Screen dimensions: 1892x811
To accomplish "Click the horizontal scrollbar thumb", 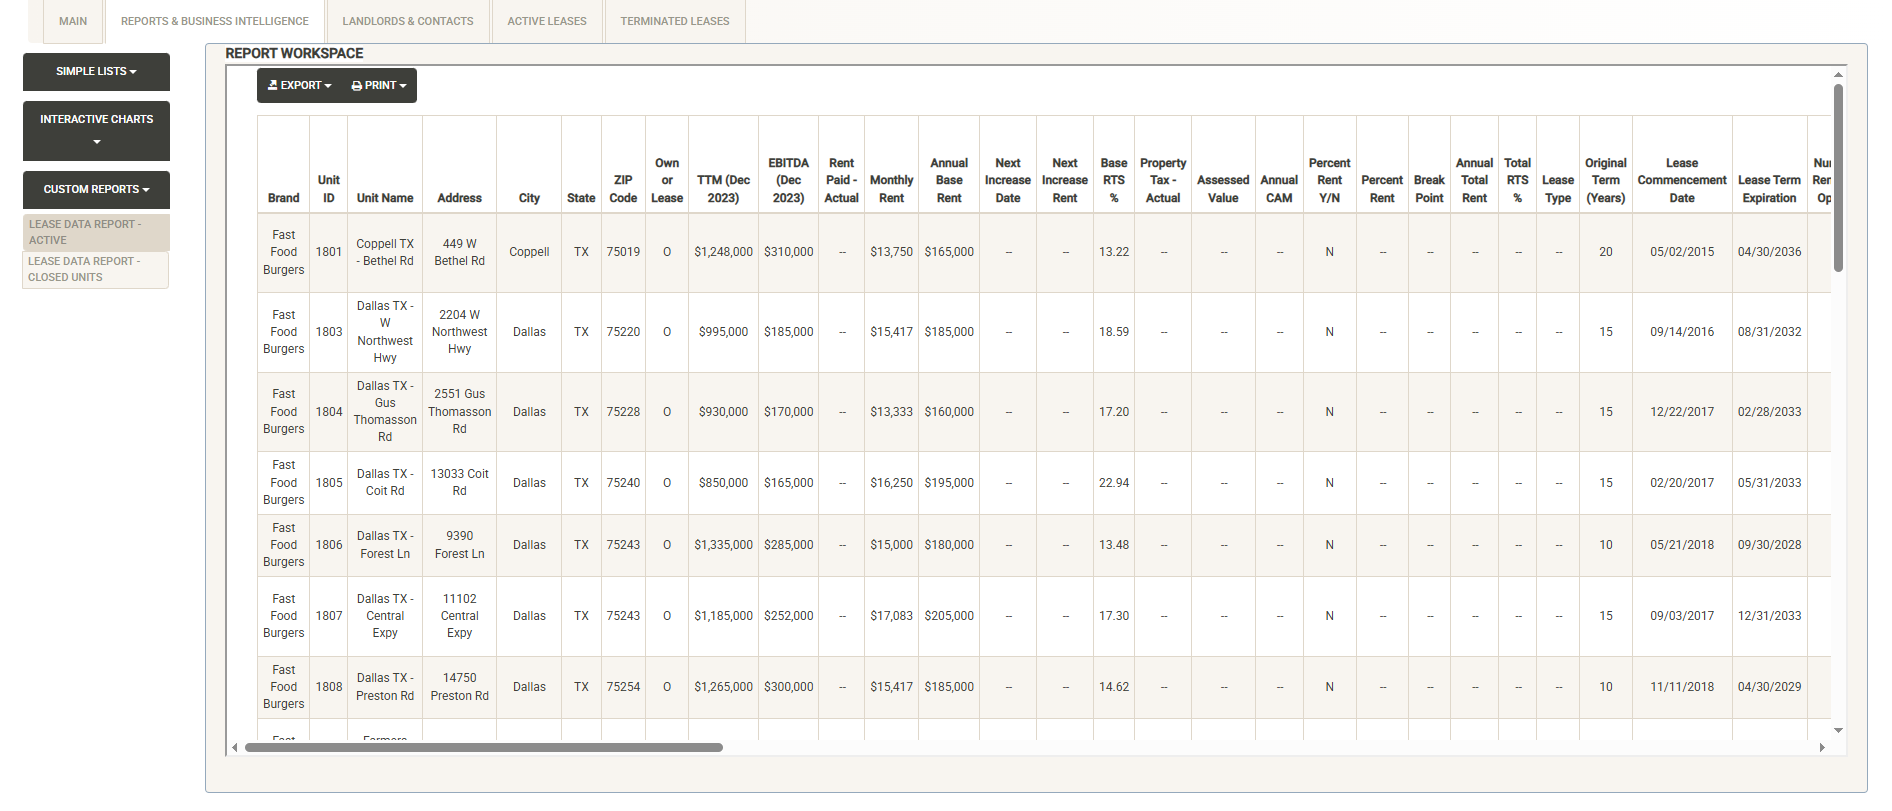I will [x=483, y=747].
